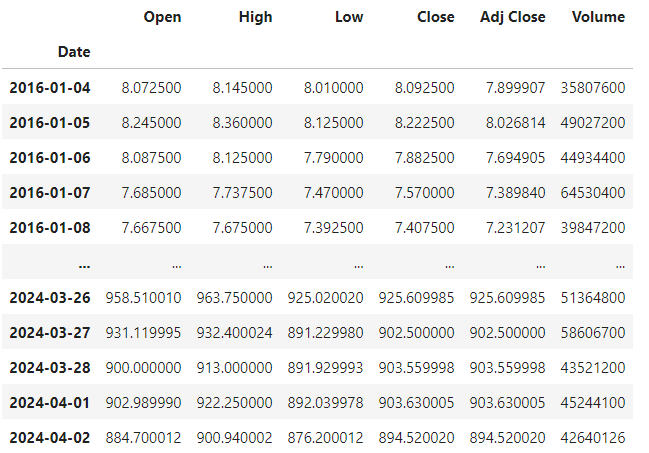Click the 2024-04-02 row index
This screenshot has width=649, height=453.
click(50, 438)
